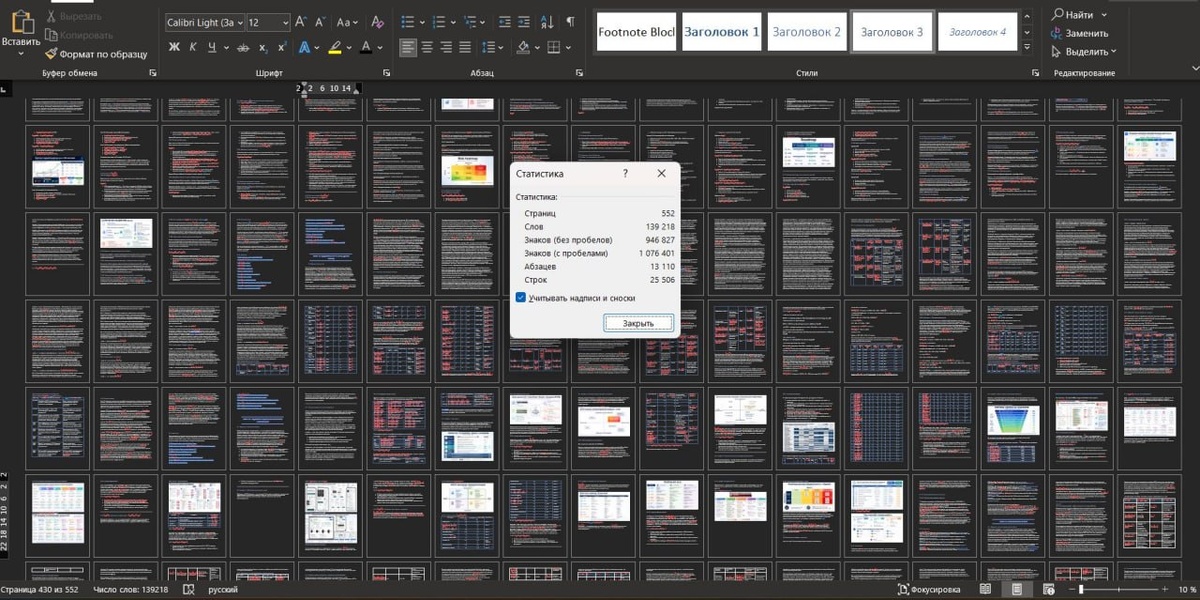
Task: Expand the Найти dropdown arrow
Action: [x=1105, y=15]
